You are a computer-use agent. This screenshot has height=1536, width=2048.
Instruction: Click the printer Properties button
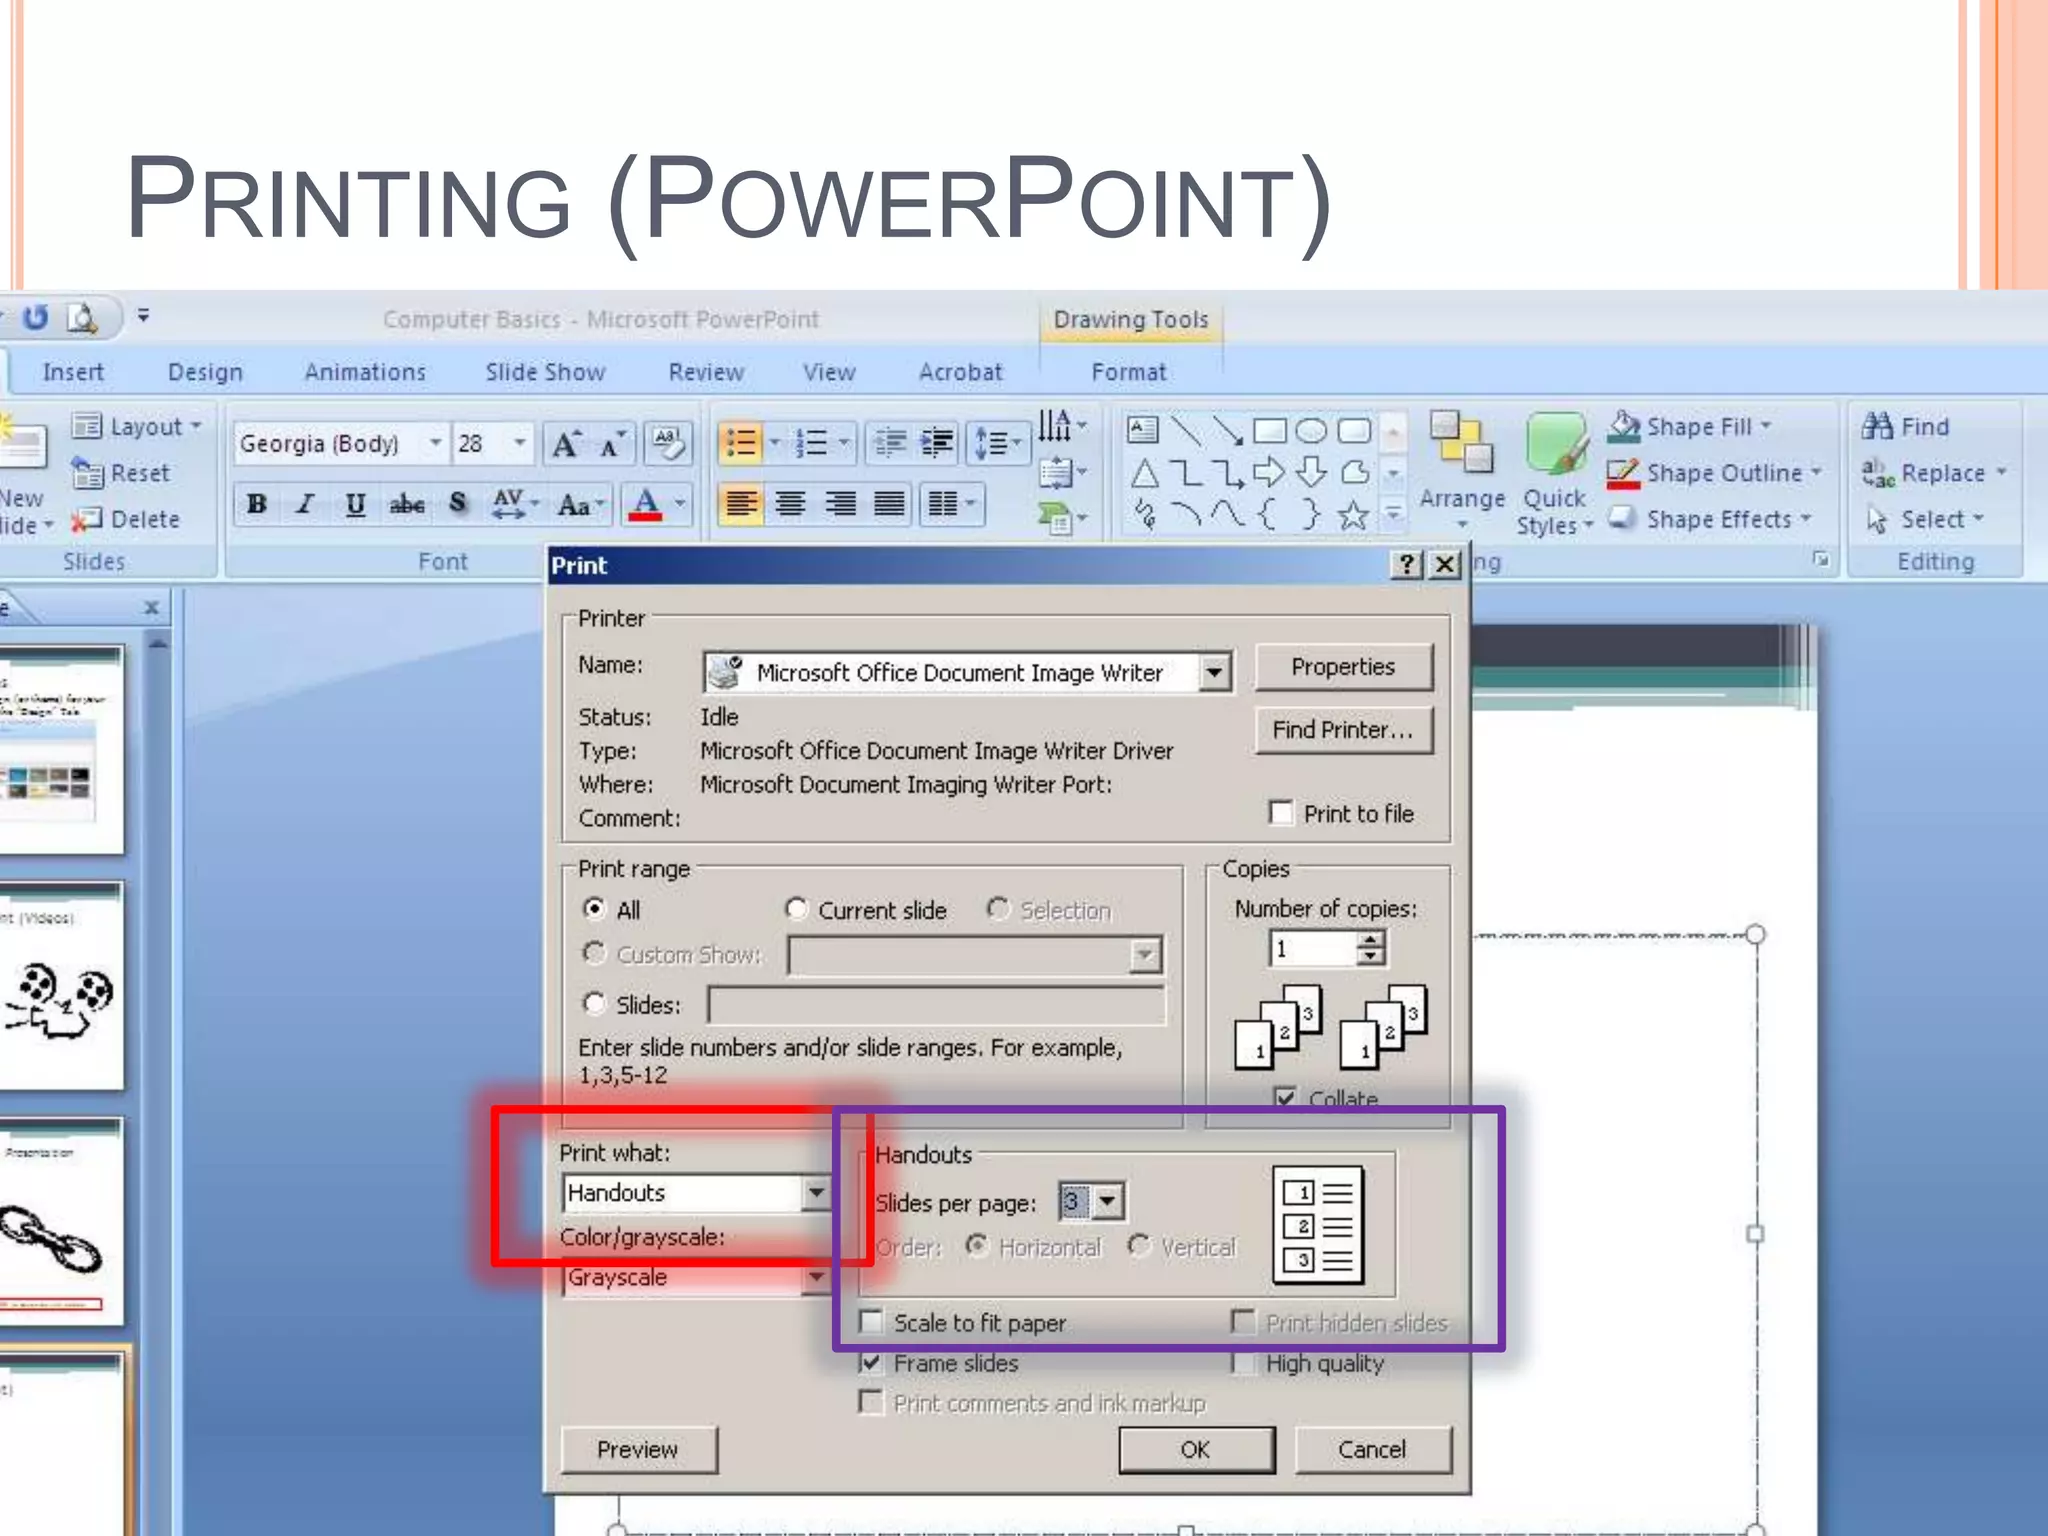pyautogui.click(x=1343, y=667)
